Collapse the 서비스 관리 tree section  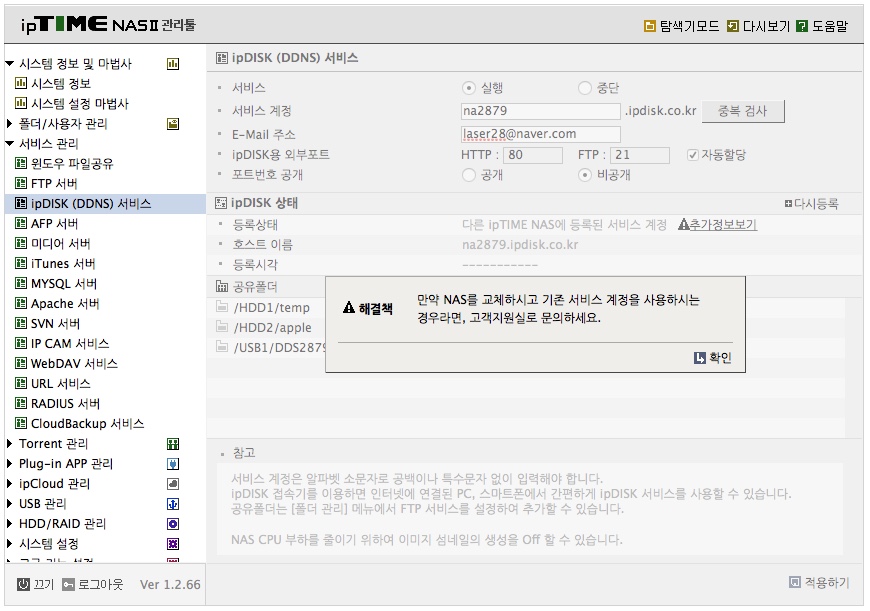[x=9, y=144]
